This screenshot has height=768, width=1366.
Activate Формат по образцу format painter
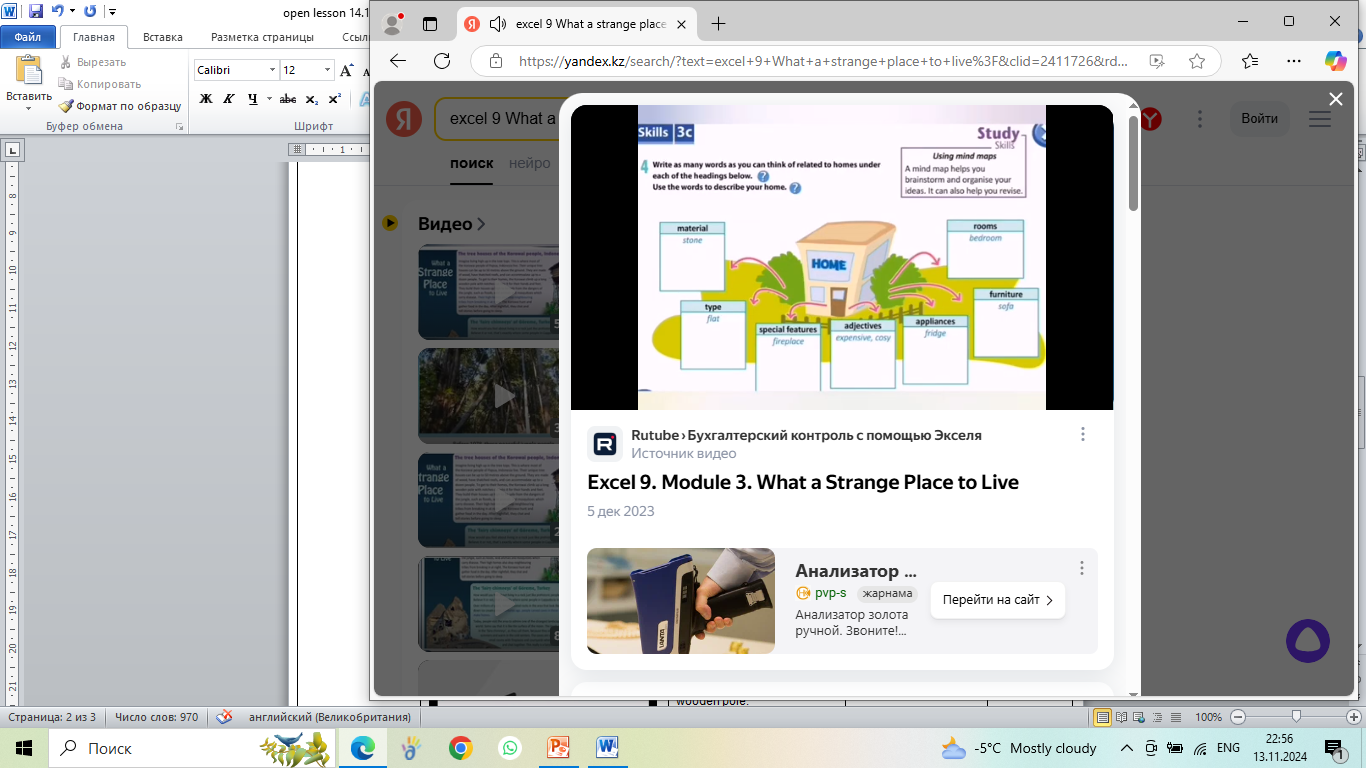tap(120, 106)
